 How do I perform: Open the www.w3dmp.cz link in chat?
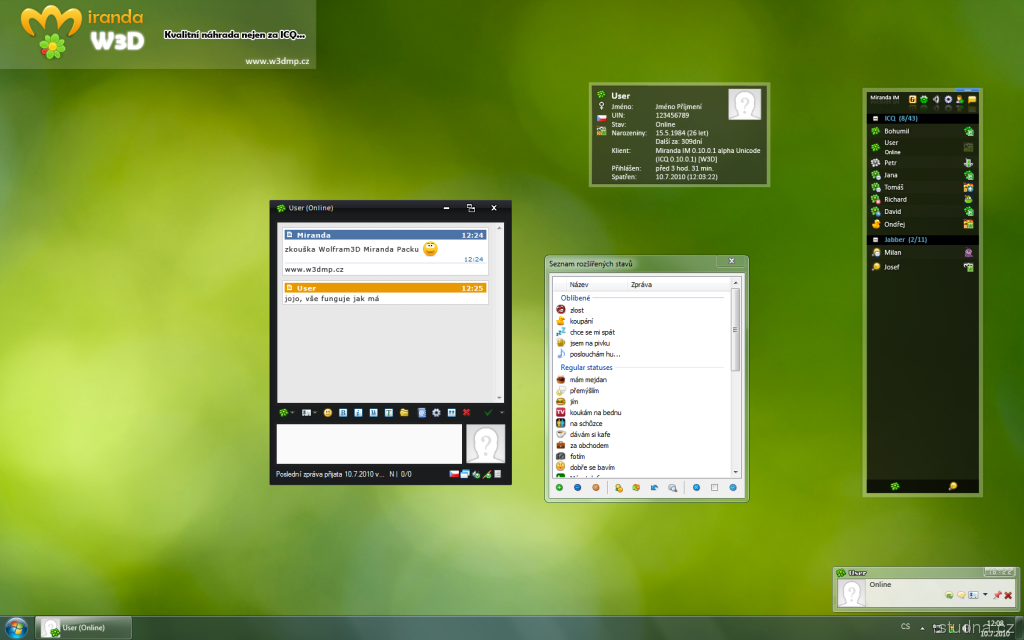tap(315, 269)
